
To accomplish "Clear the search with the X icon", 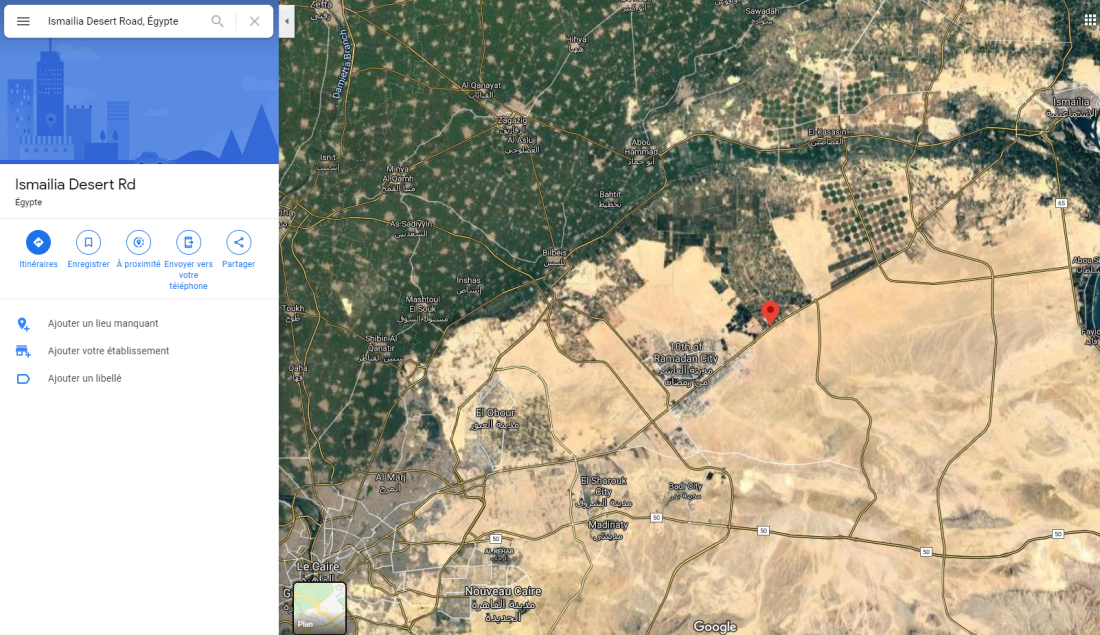I will pos(255,21).
